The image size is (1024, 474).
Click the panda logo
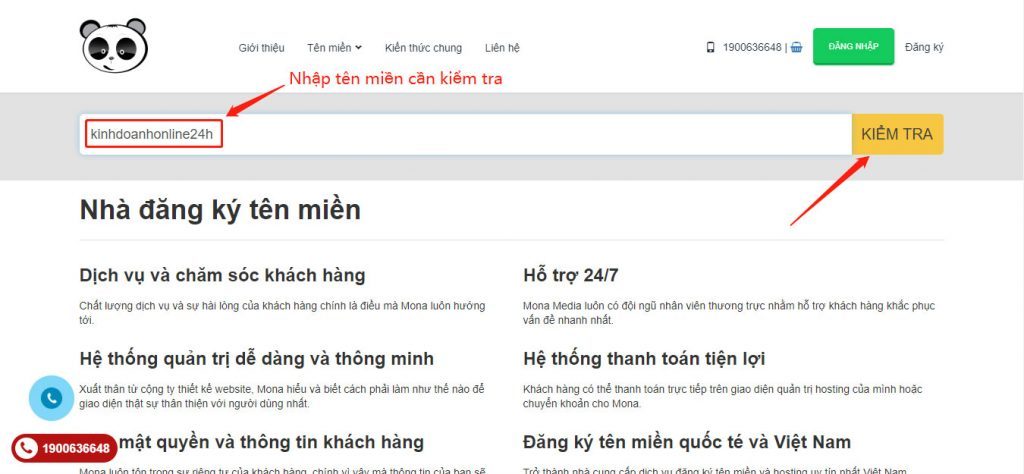(x=114, y=45)
